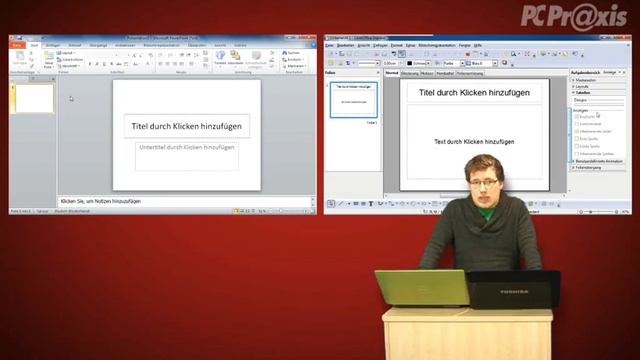Click slideshow view icon in PowerPoint status bar
This screenshot has width=640, height=360.
253,211
